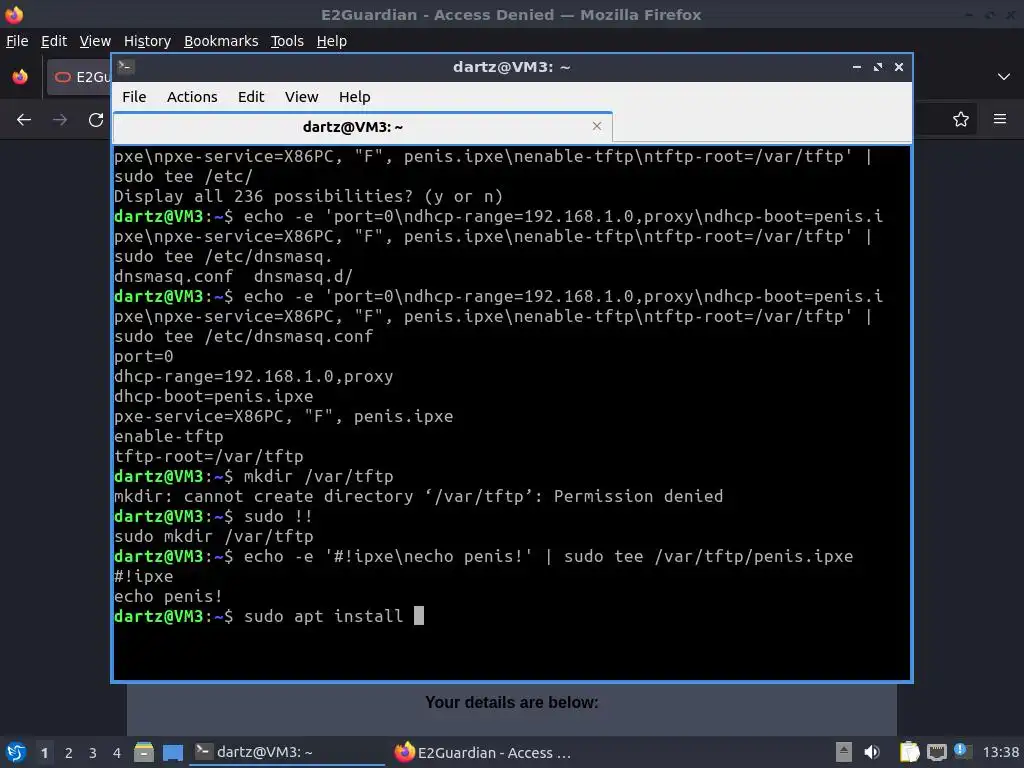
Task: Click the taskbar clock showing 13:38
Action: pos(1000,752)
